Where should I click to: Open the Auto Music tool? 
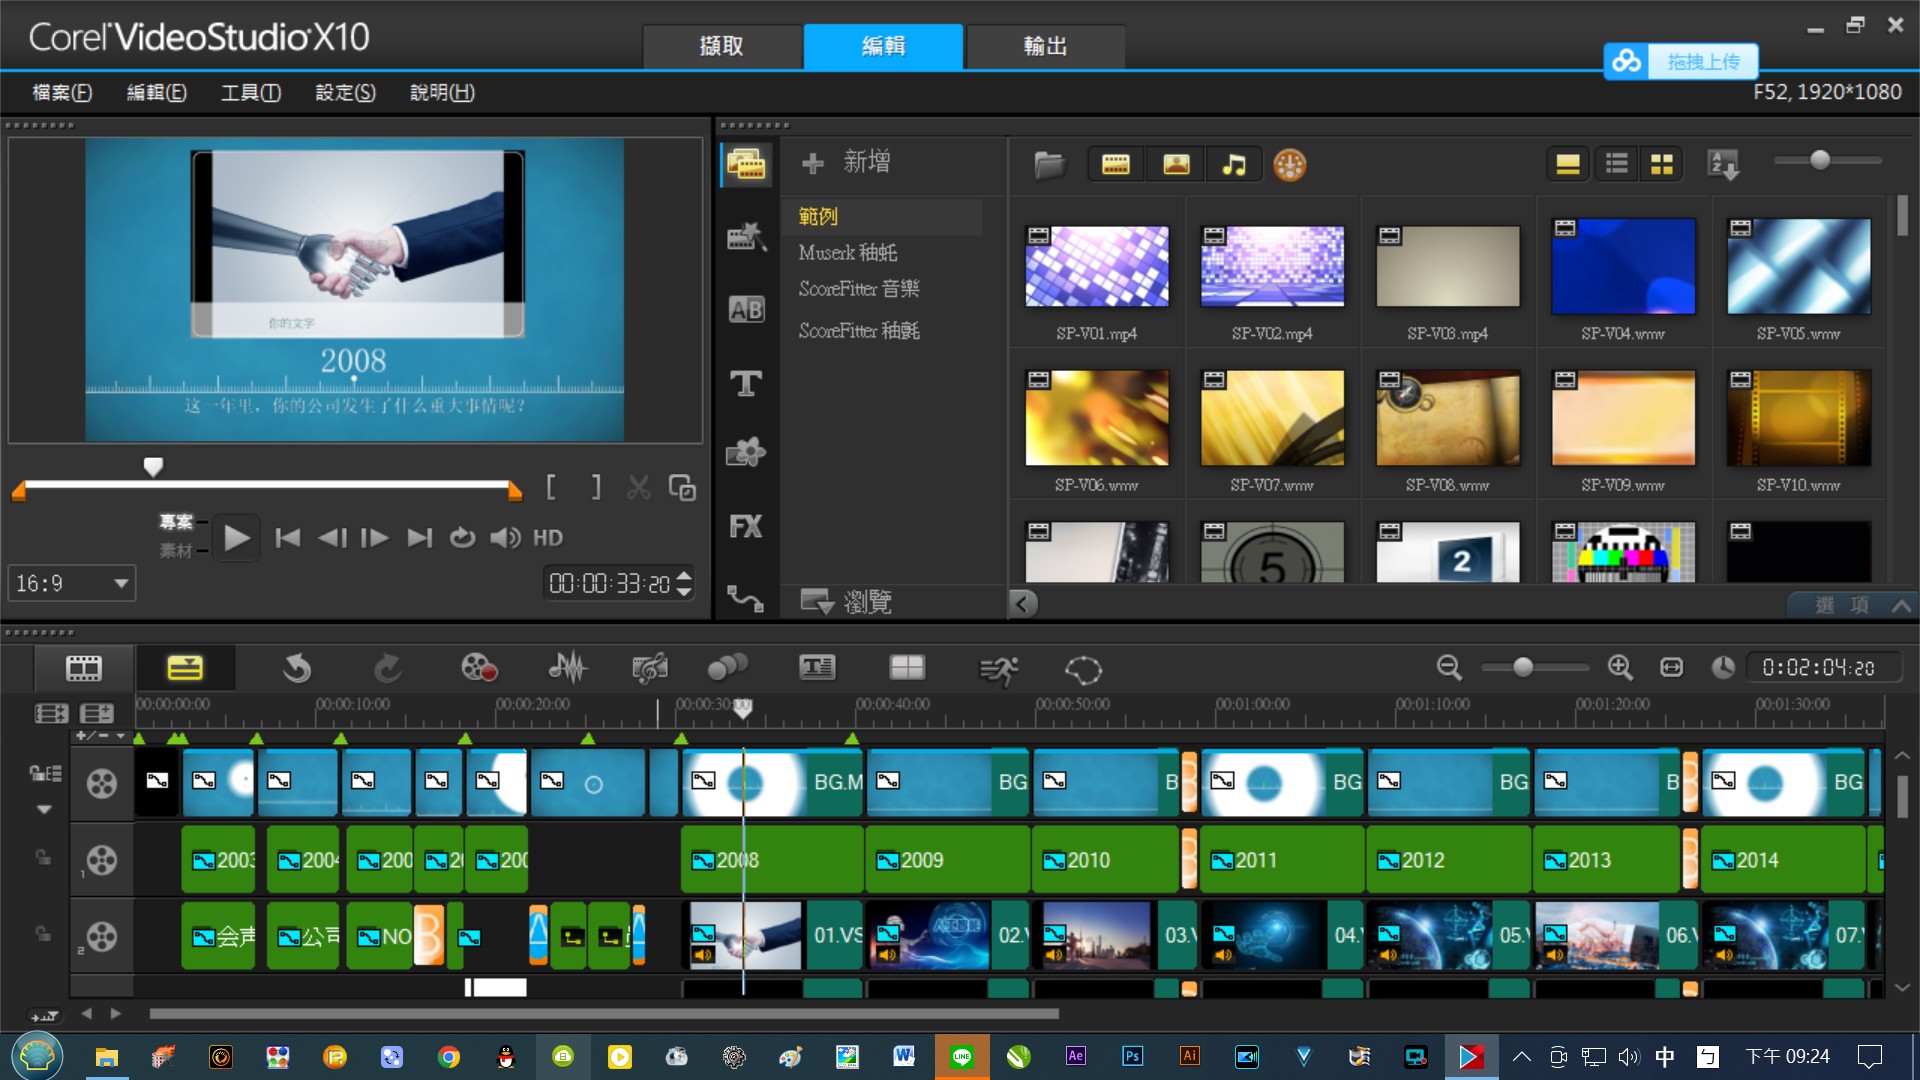[x=650, y=668]
